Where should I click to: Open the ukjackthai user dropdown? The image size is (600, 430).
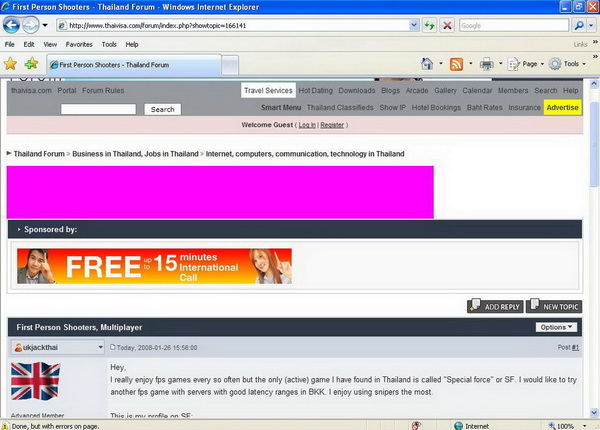[x=58, y=347]
